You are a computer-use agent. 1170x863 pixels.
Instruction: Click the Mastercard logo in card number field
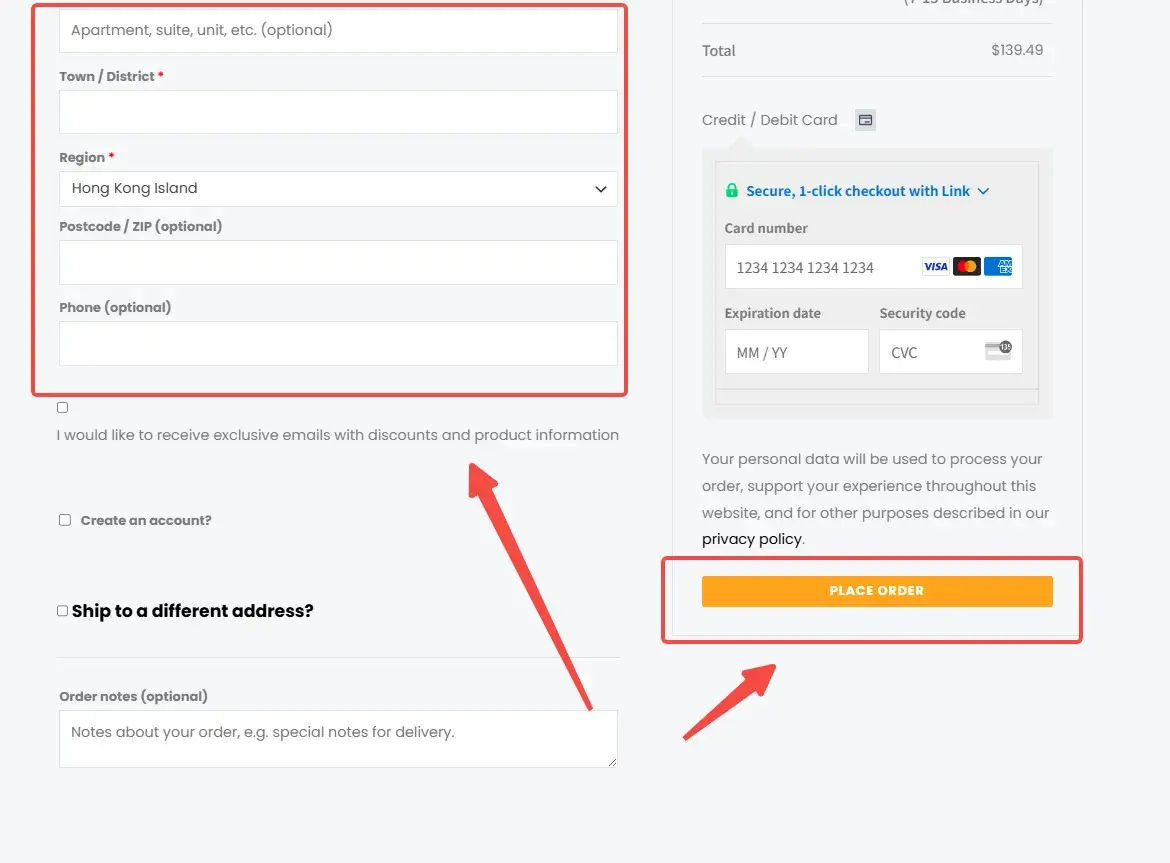pos(967,266)
